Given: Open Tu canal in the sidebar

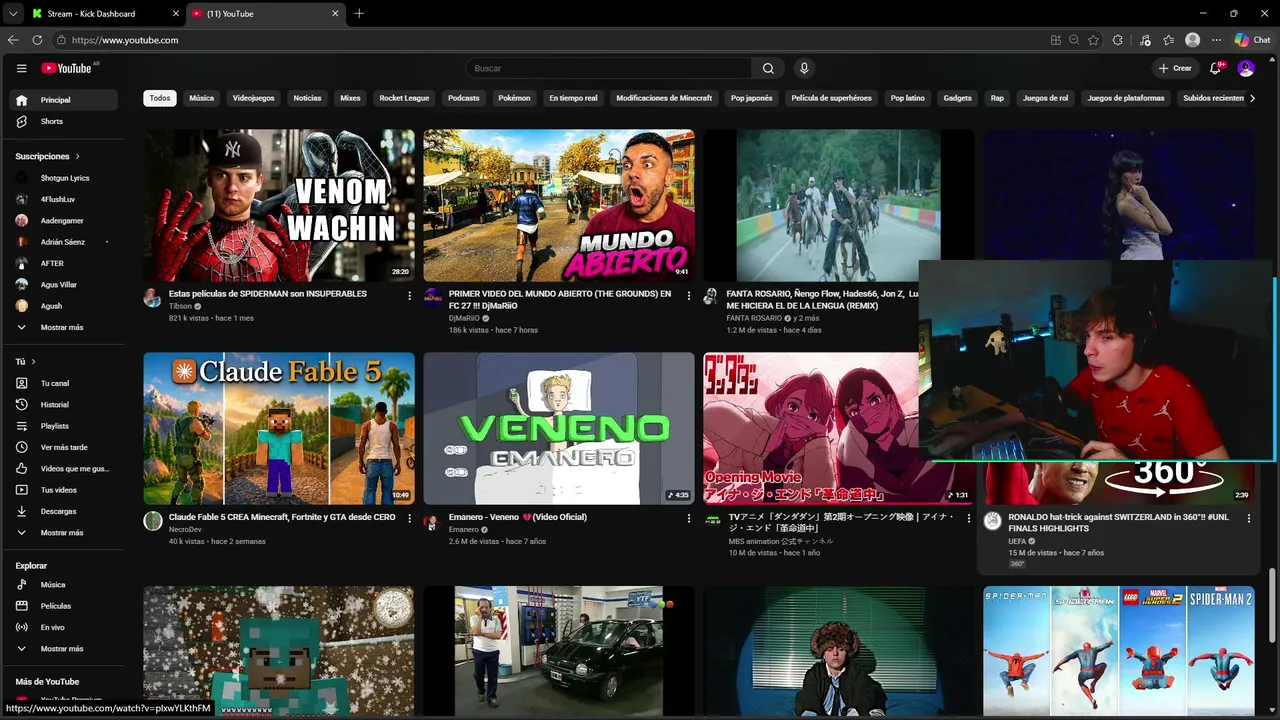Looking at the screenshot, I should click(x=65, y=383).
